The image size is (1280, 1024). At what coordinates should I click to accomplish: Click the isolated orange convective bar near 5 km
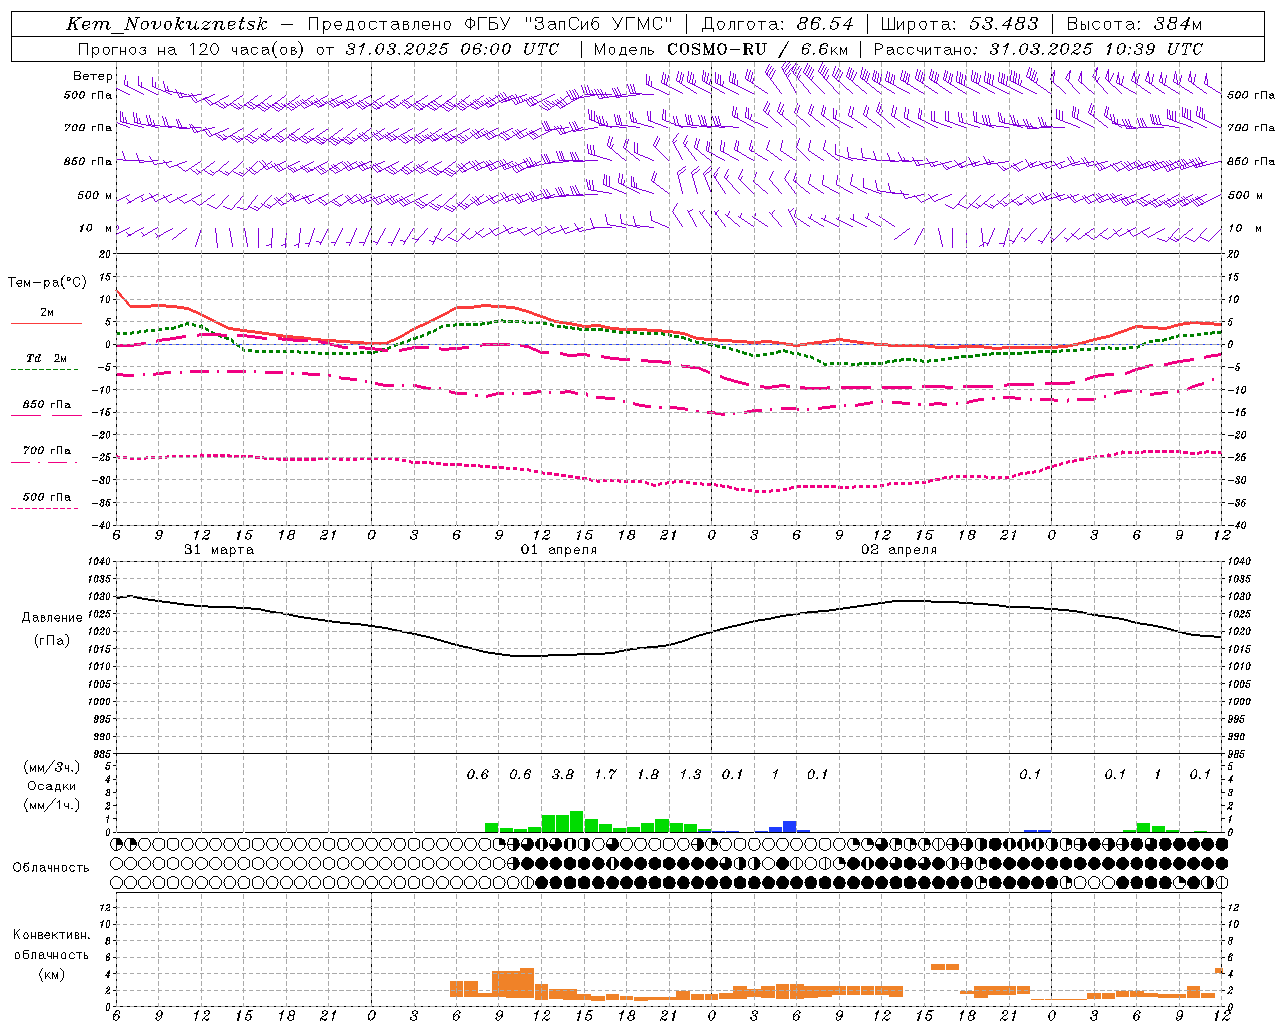[x=945, y=966]
